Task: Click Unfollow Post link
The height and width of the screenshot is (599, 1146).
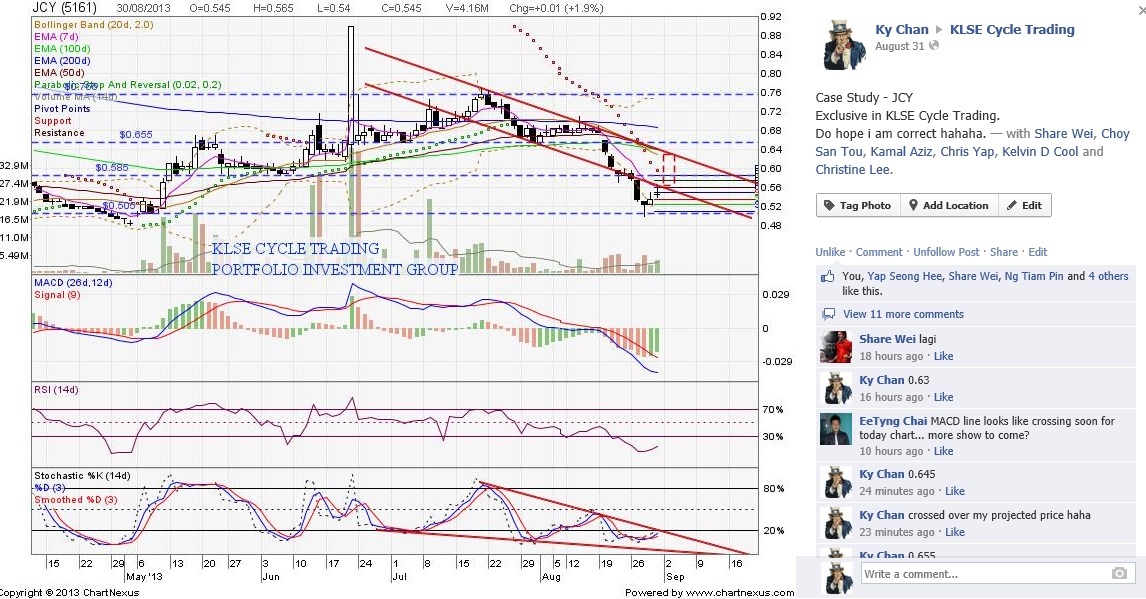Action: click(x=946, y=252)
